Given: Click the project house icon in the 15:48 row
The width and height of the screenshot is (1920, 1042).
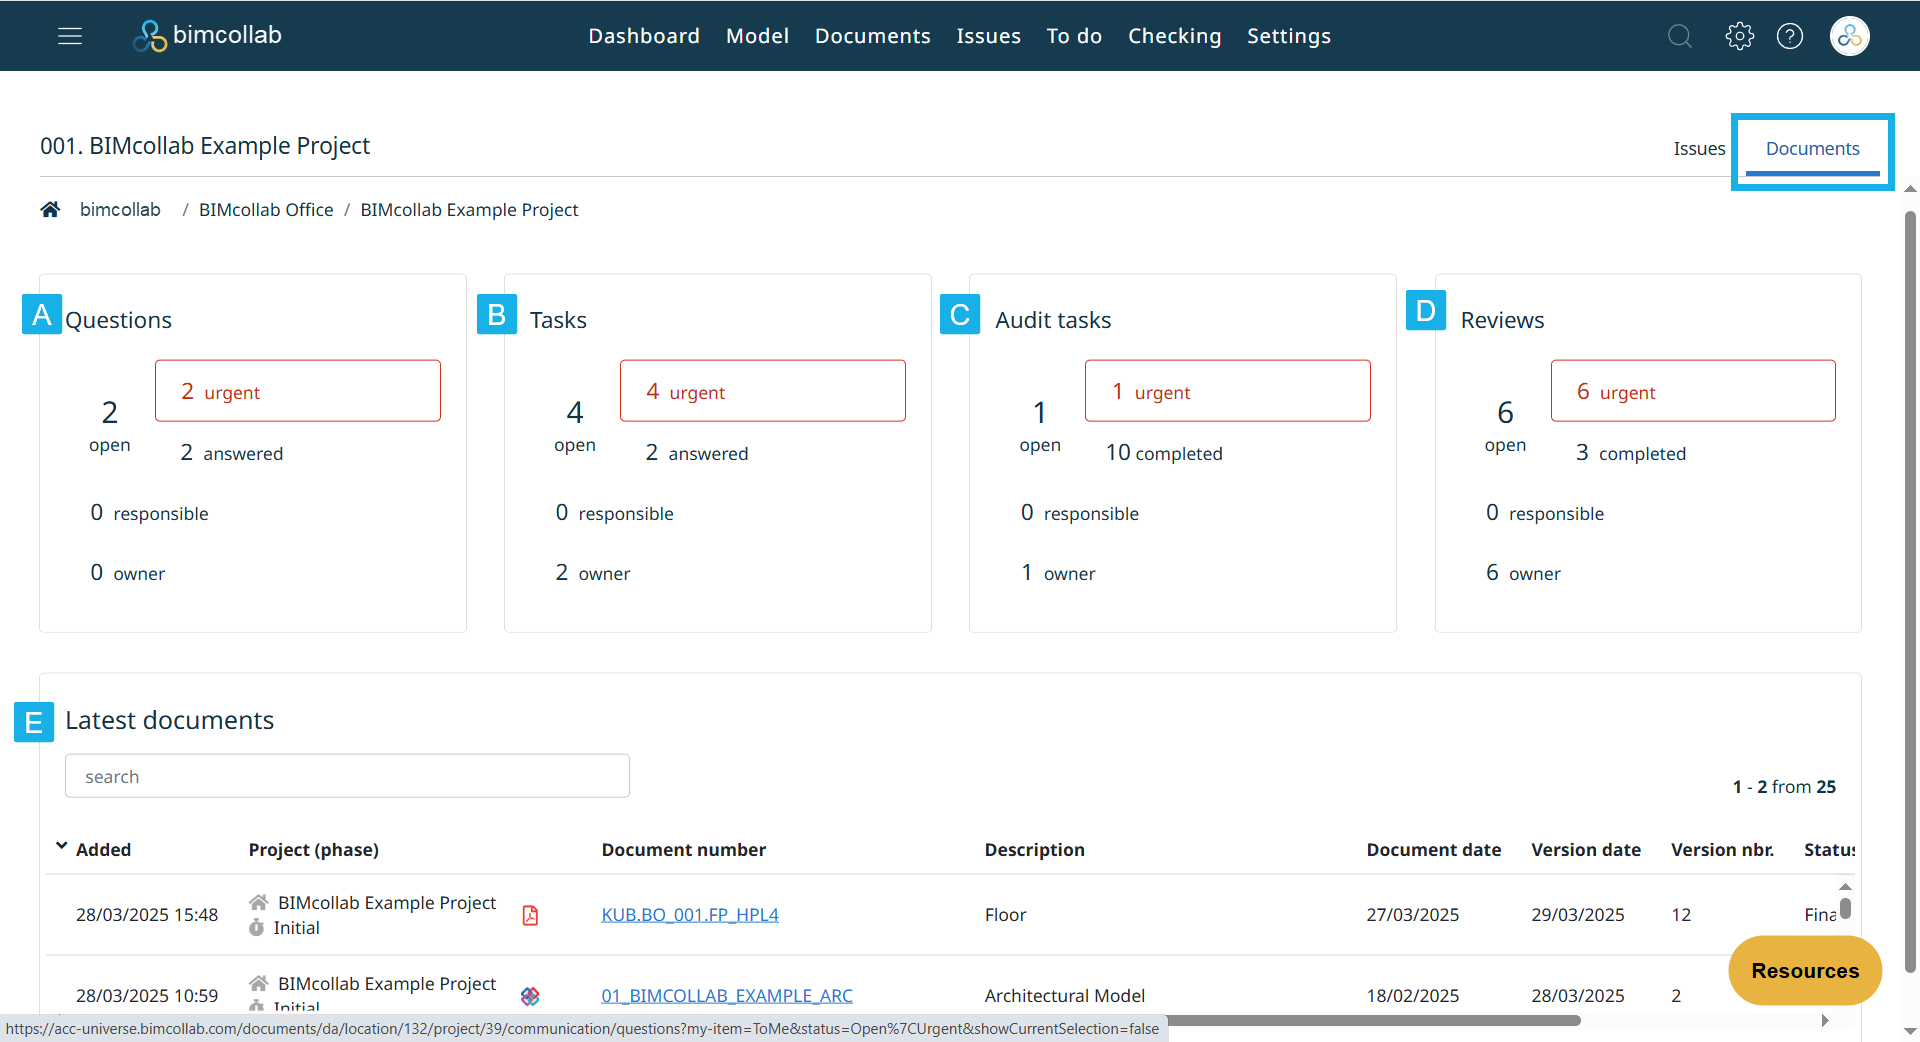Looking at the screenshot, I should pyautogui.click(x=258, y=902).
